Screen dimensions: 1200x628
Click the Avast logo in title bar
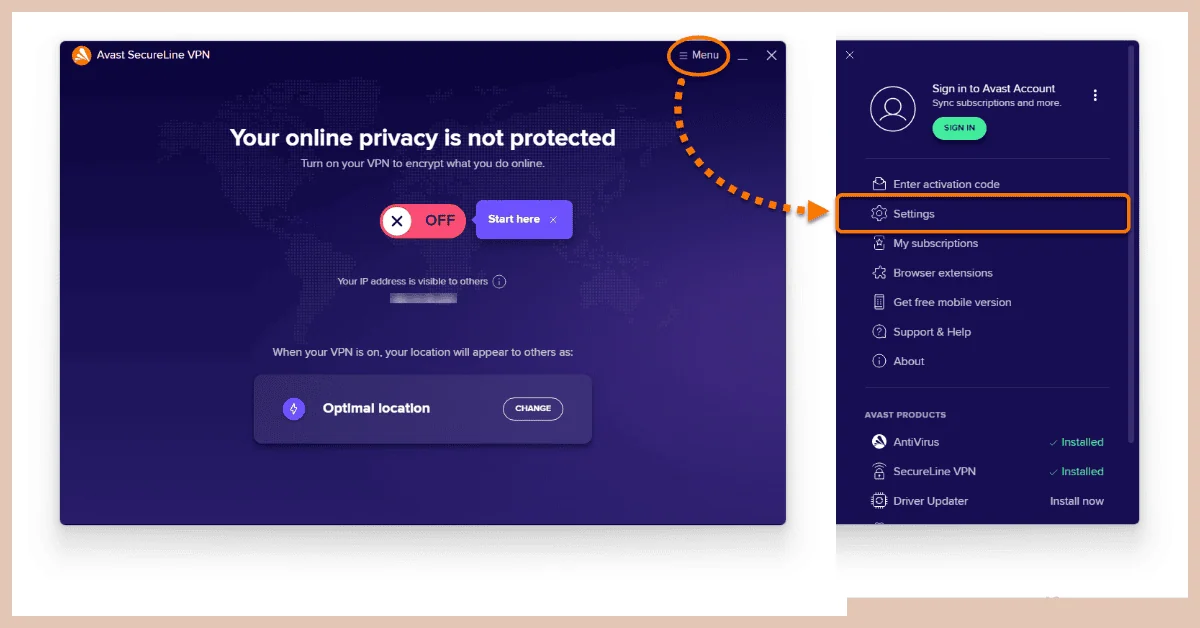(x=81, y=55)
